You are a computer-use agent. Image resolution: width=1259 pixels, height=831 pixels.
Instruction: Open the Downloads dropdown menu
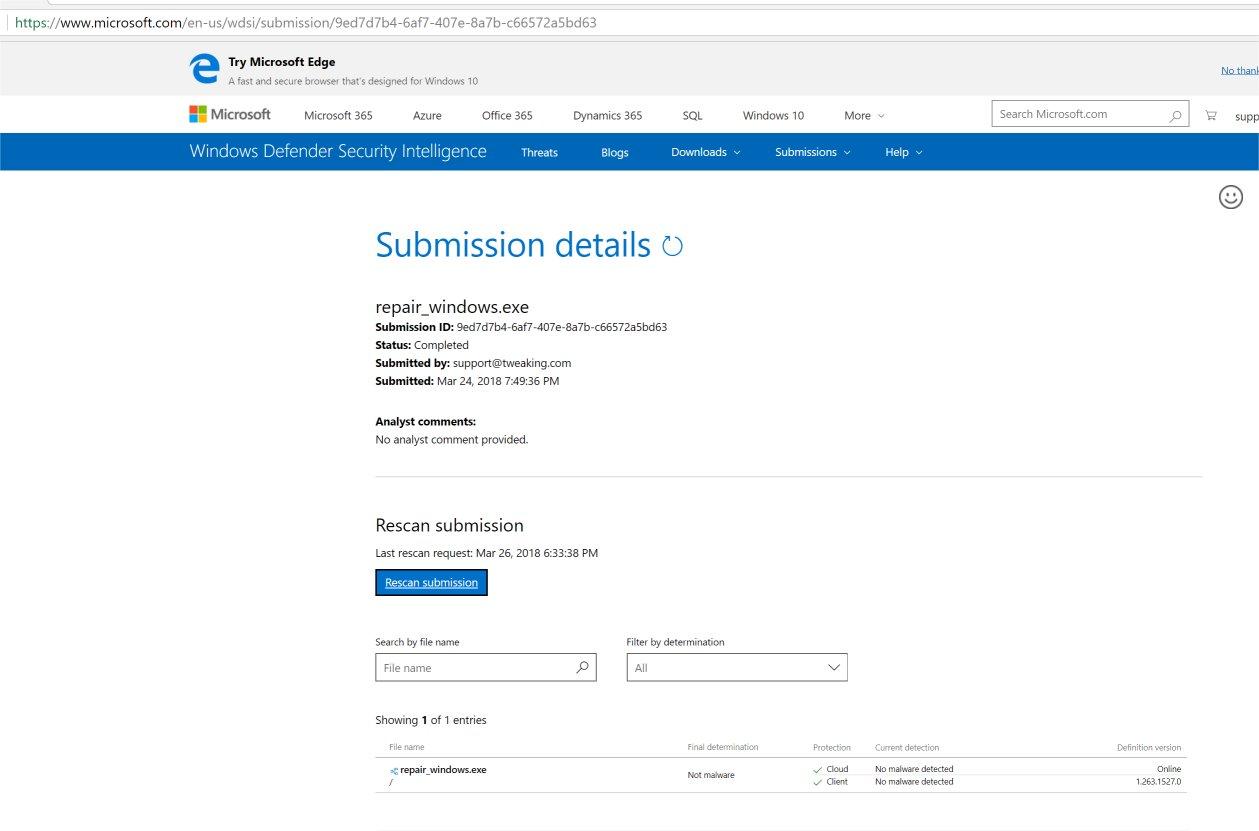(x=705, y=152)
